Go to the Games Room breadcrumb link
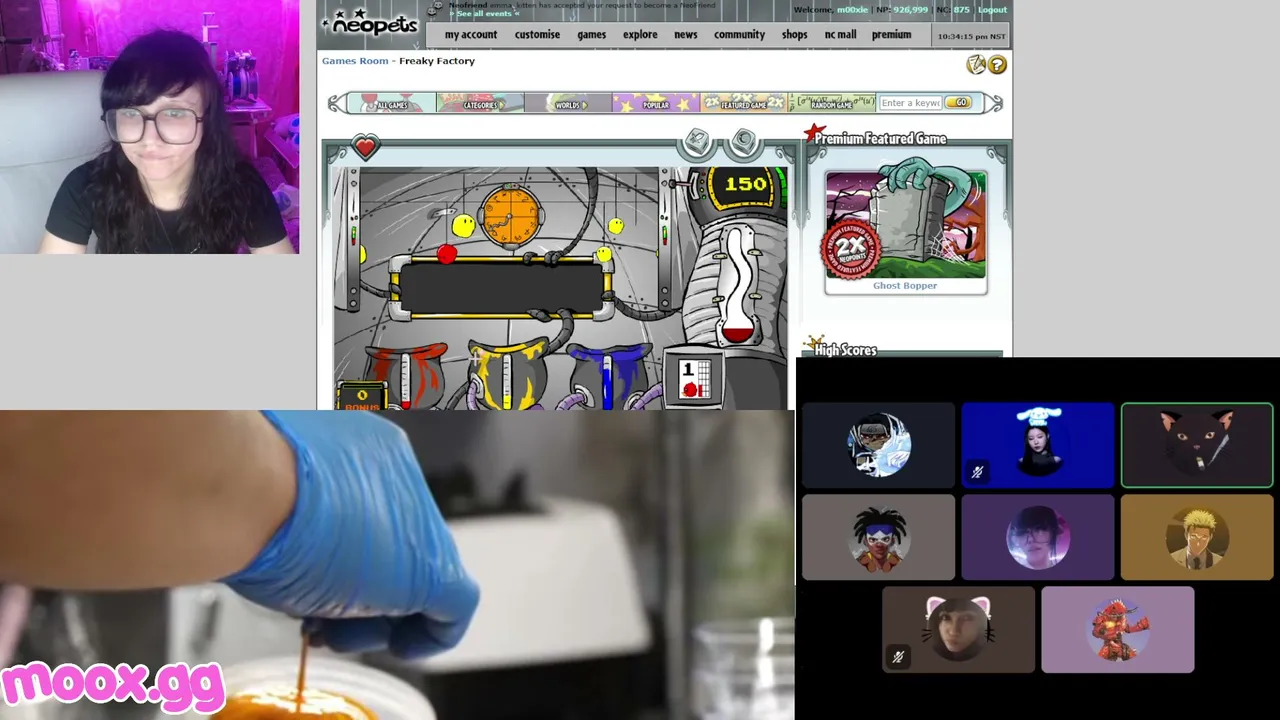Image resolution: width=1280 pixels, height=720 pixels. pos(355,61)
